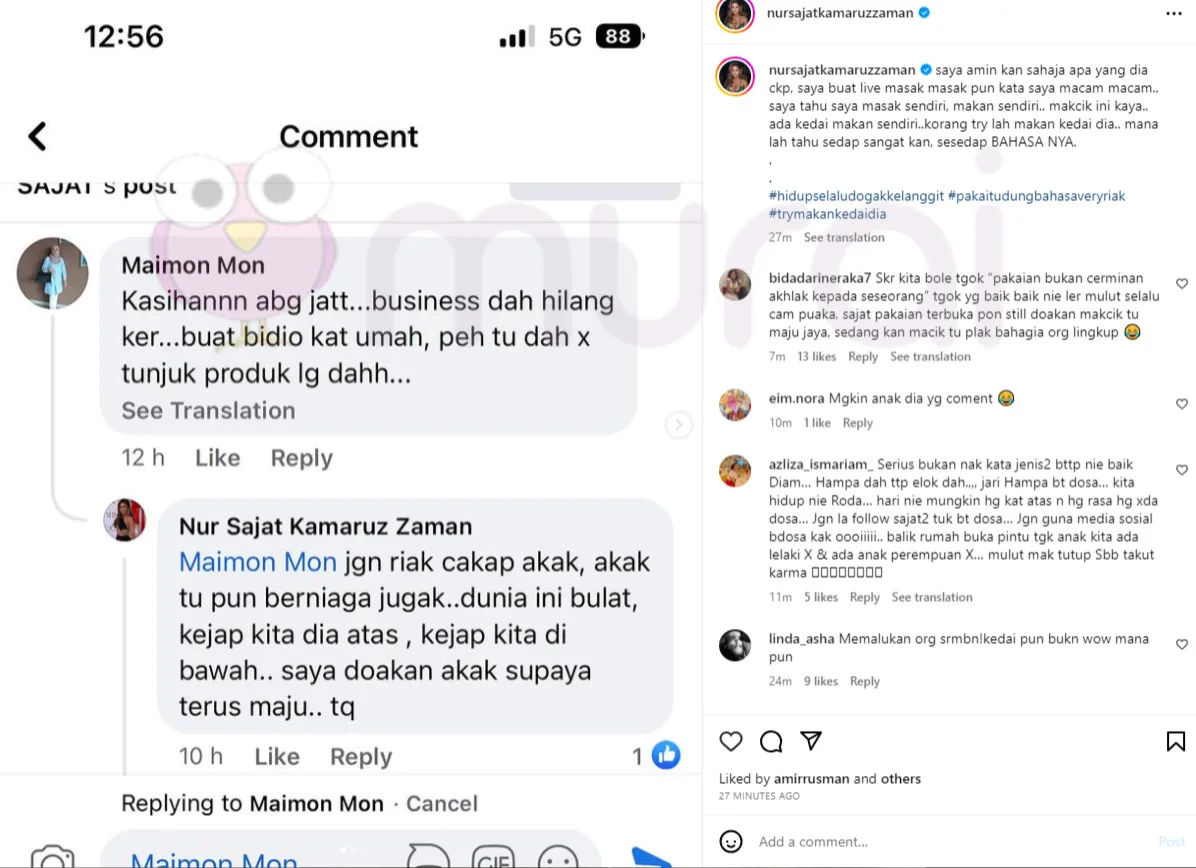This screenshot has height=868, width=1196.
Task: Toggle like heart on linda_asha comment
Action: pyautogui.click(x=1182, y=645)
